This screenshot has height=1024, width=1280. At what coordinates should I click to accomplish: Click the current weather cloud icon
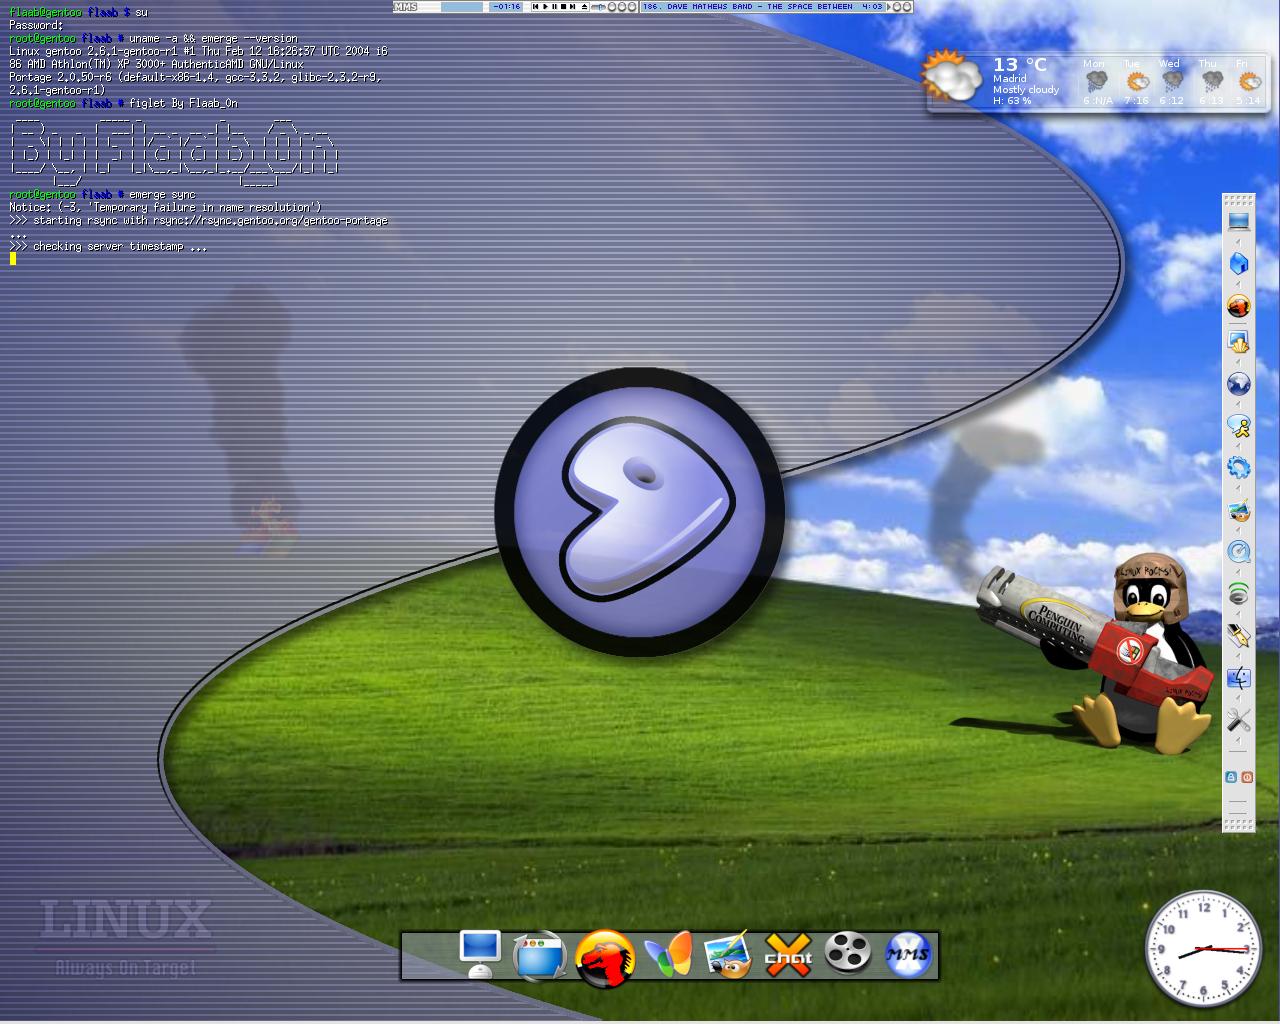(x=951, y=77)
